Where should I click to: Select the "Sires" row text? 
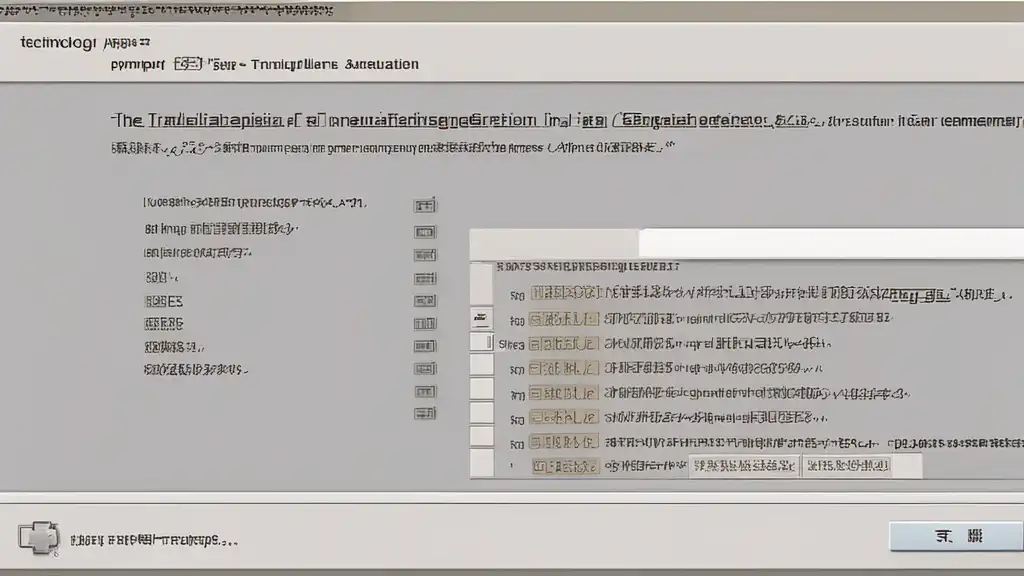click(717, 343)
